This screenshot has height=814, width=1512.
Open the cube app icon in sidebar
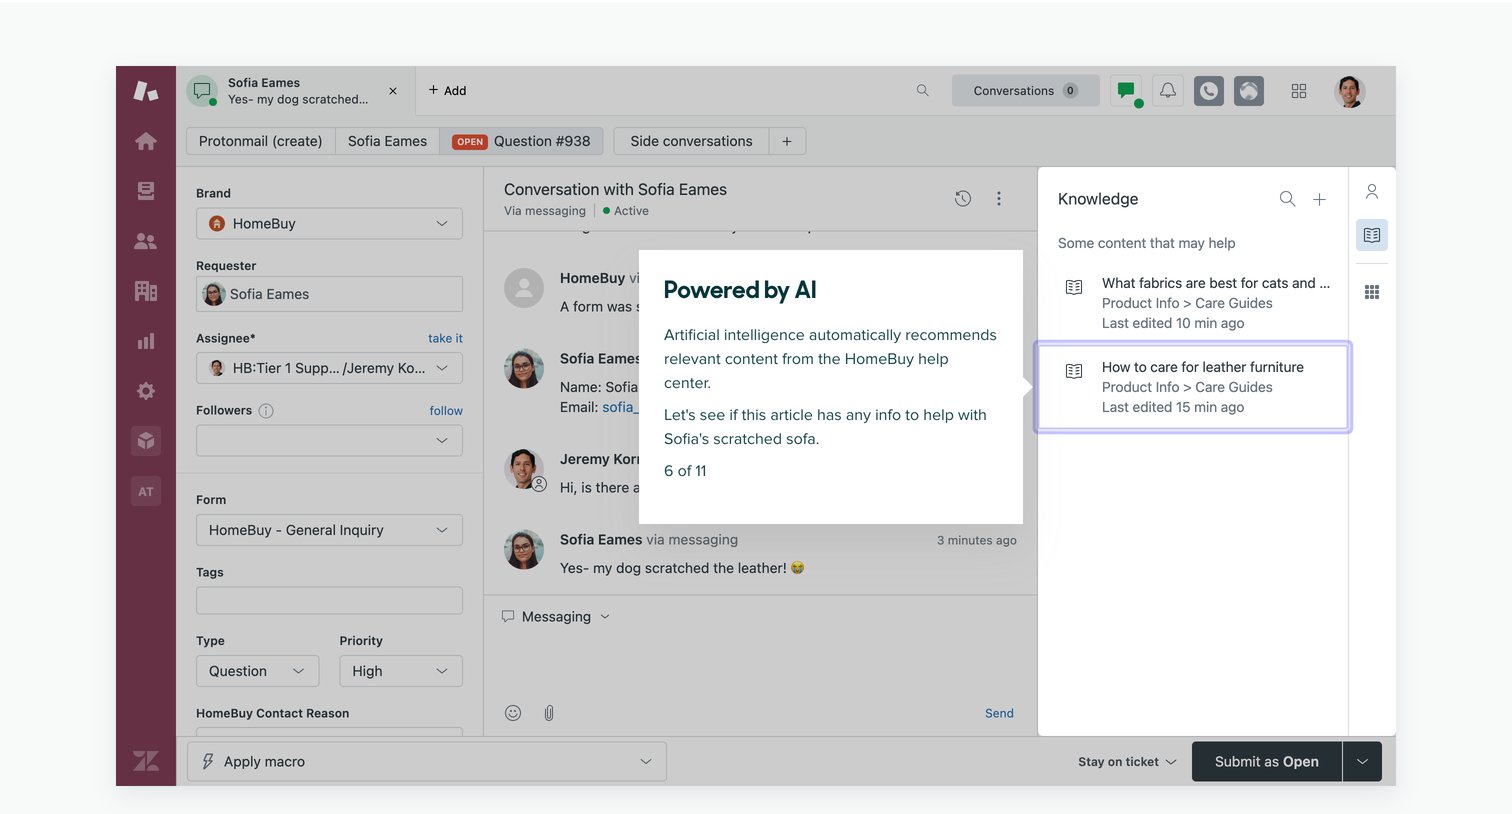(146, 441)
